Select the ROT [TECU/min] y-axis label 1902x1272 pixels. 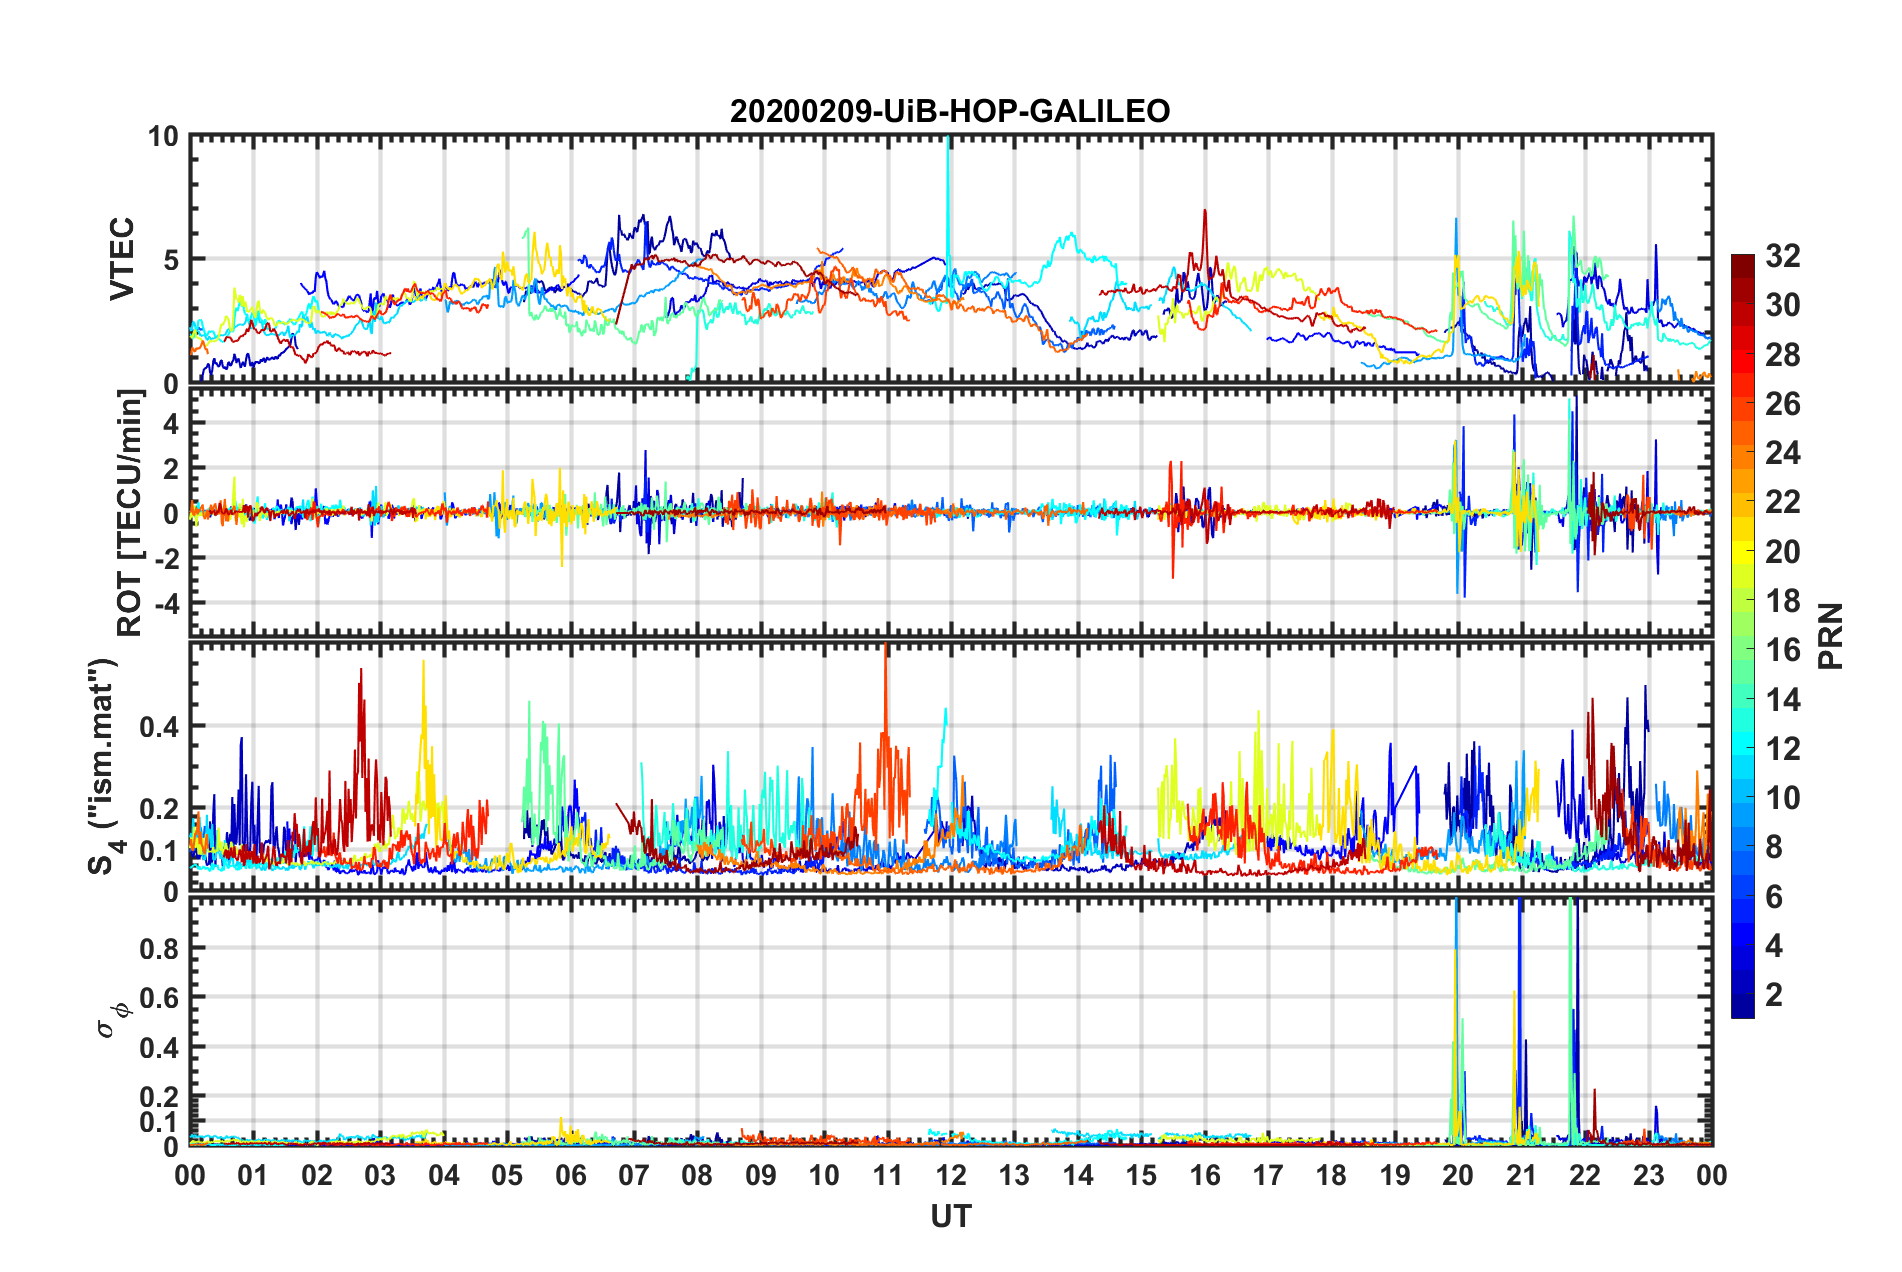point(130,513)
